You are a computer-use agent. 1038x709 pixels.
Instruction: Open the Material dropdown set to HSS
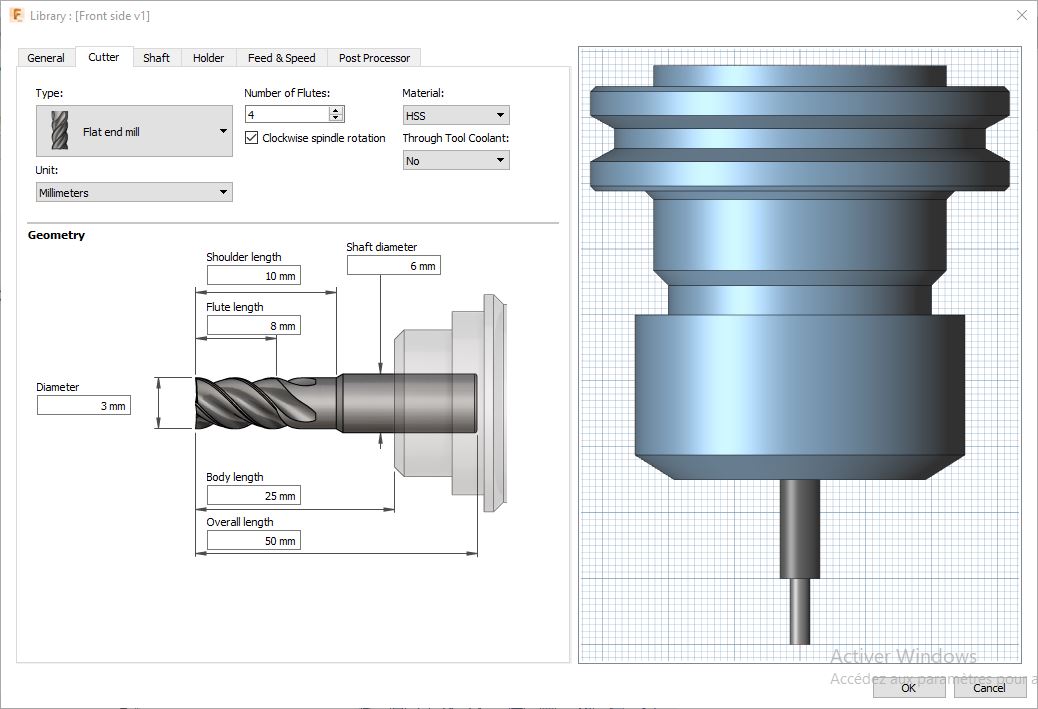click(456, 115)
